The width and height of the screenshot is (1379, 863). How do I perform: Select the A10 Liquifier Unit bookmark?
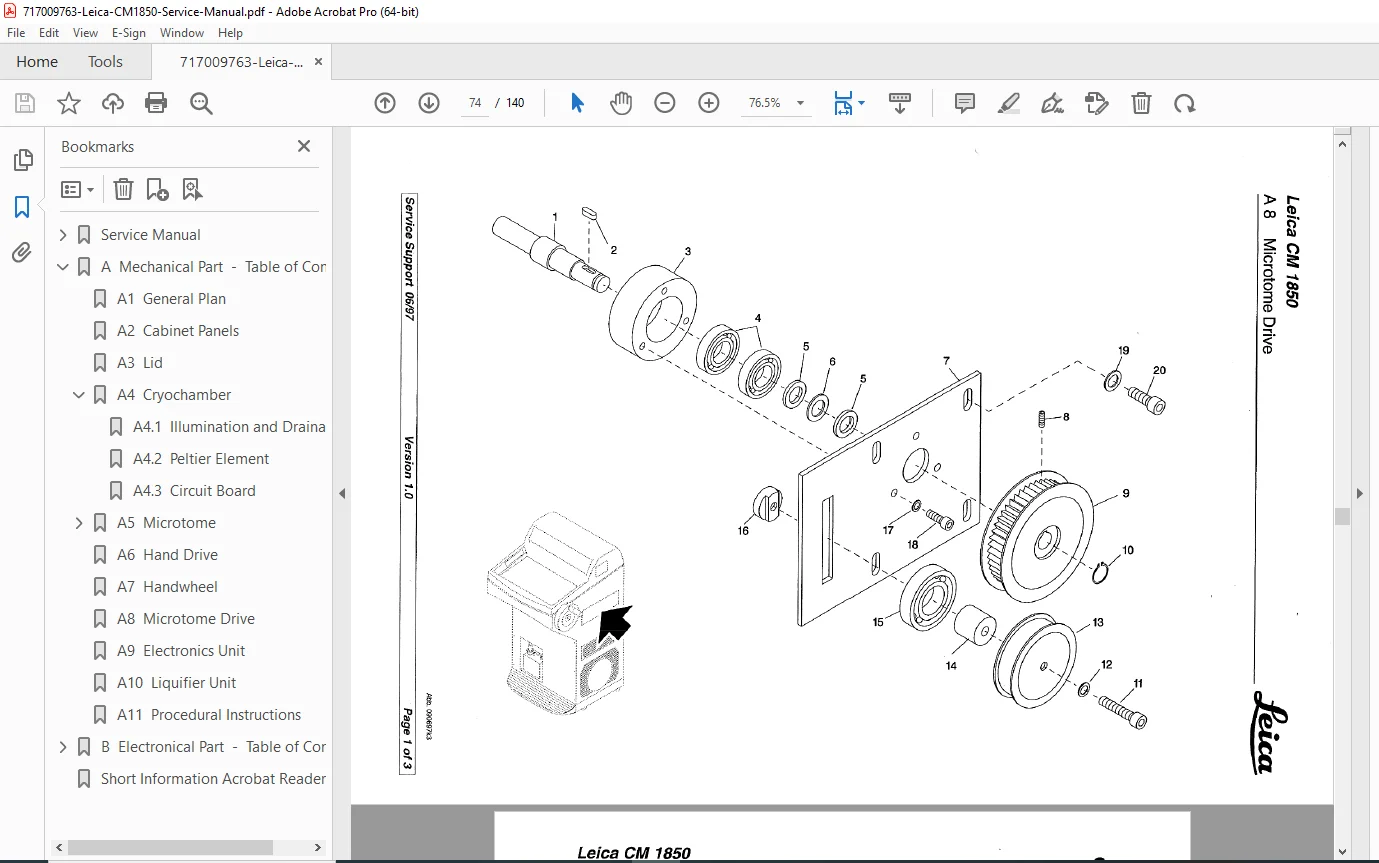tap(176, 683)
